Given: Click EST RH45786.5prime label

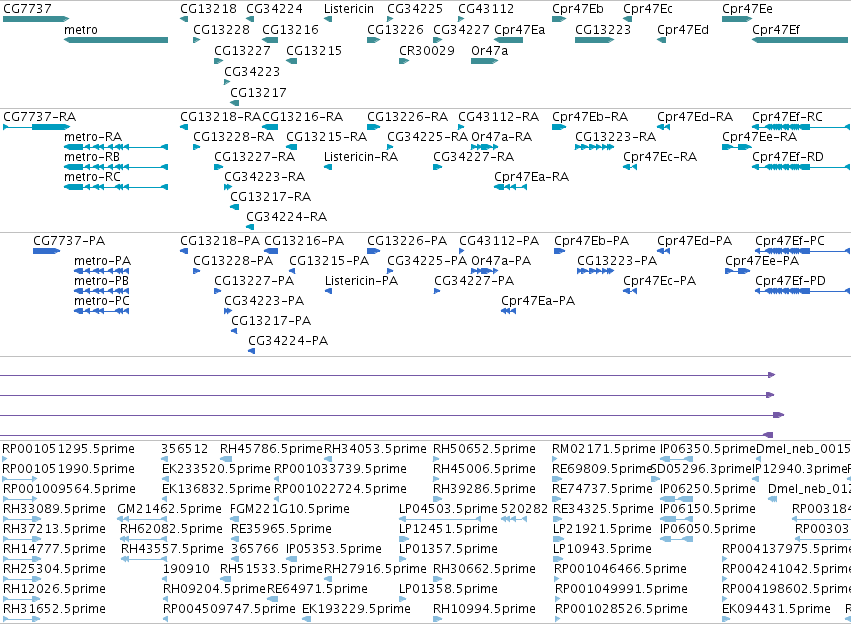Looking at the screenshot, I should point(271,449).
